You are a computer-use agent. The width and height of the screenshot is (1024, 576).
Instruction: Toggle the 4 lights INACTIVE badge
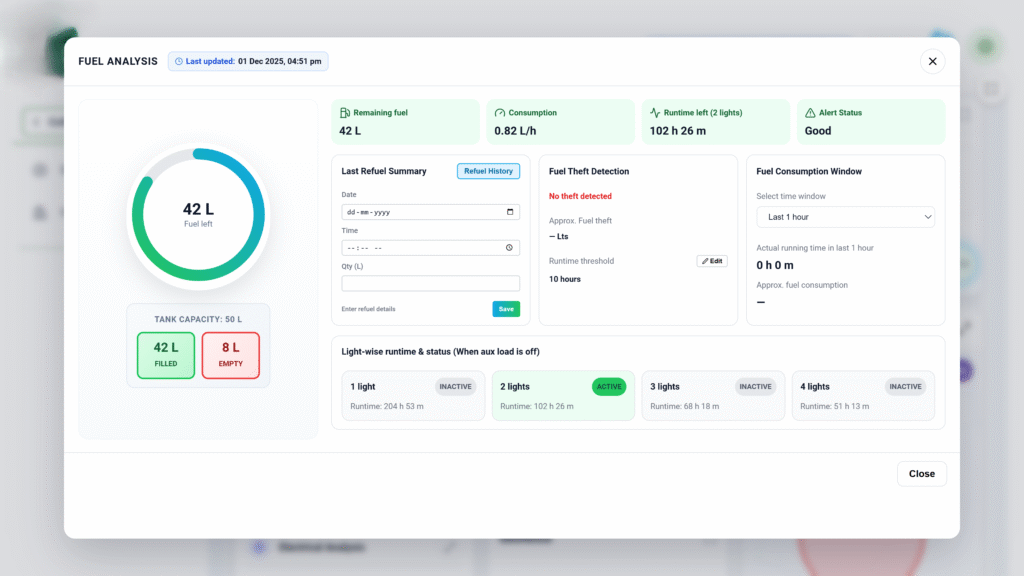(x=905, y=386)
